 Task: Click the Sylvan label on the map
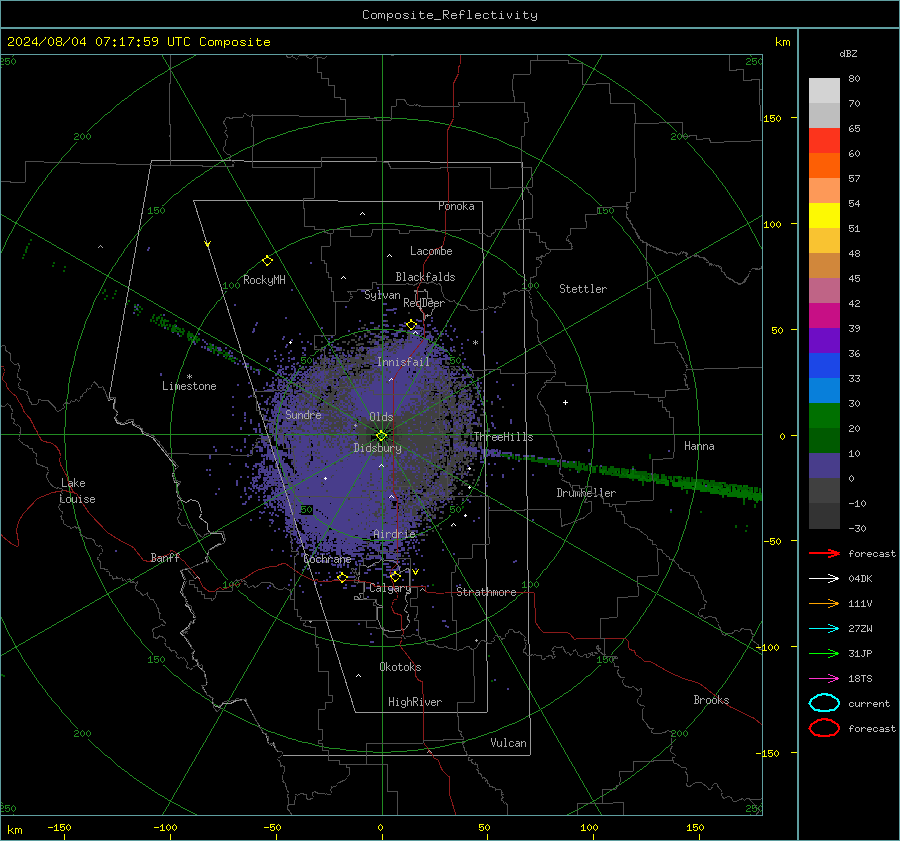(x=382, y=295)
